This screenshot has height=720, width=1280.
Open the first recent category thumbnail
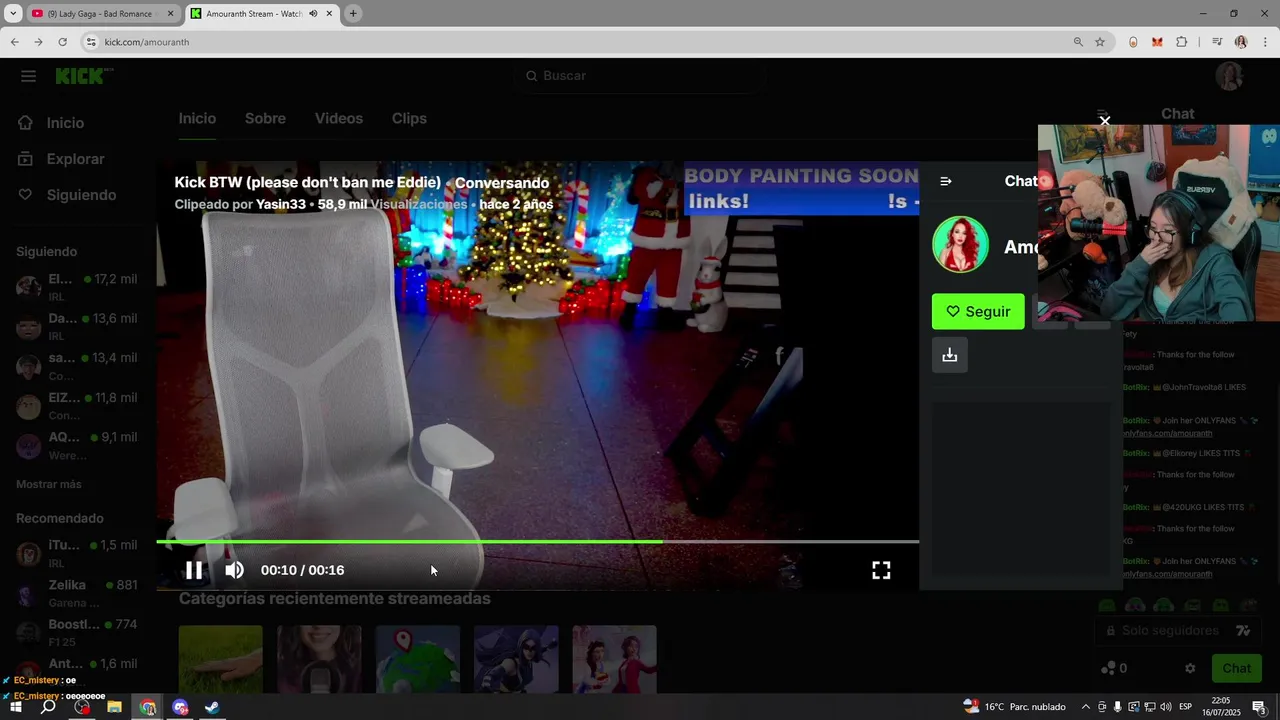click(x=221, y=659)
